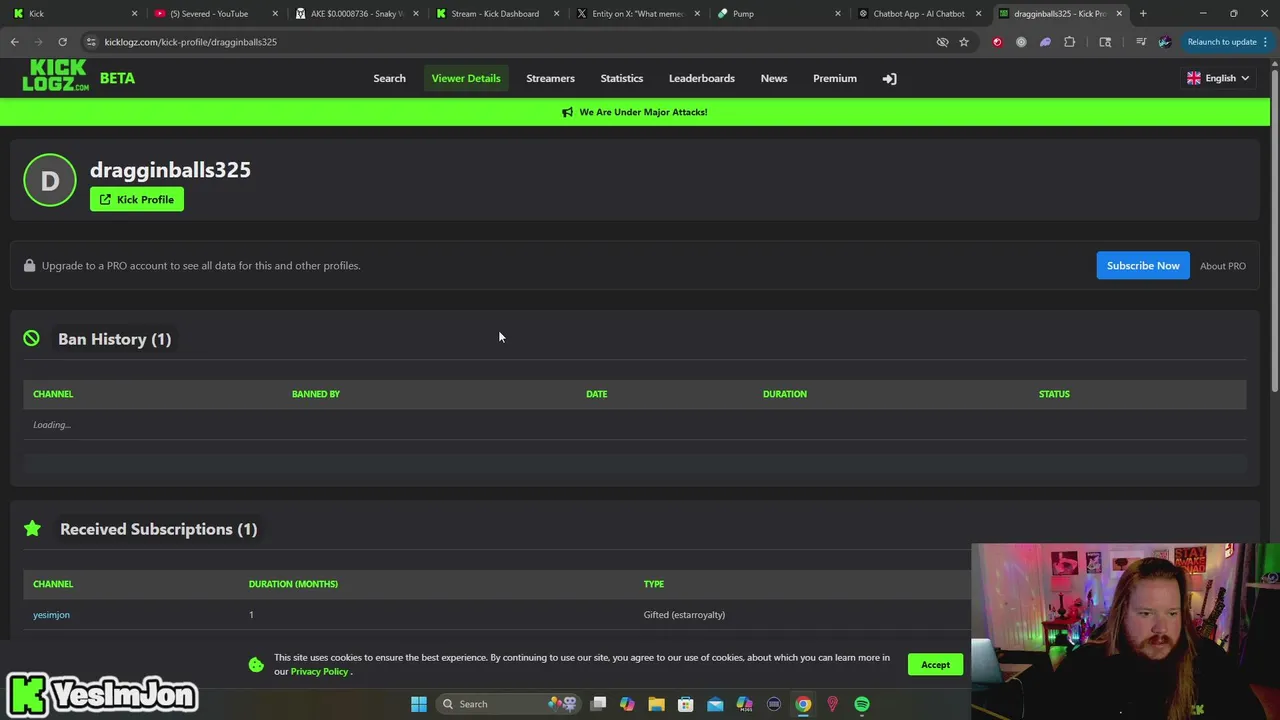1280x720 pixels.
Task: Click the TYPE column header in subscriptions
Action: pos(653,584)
